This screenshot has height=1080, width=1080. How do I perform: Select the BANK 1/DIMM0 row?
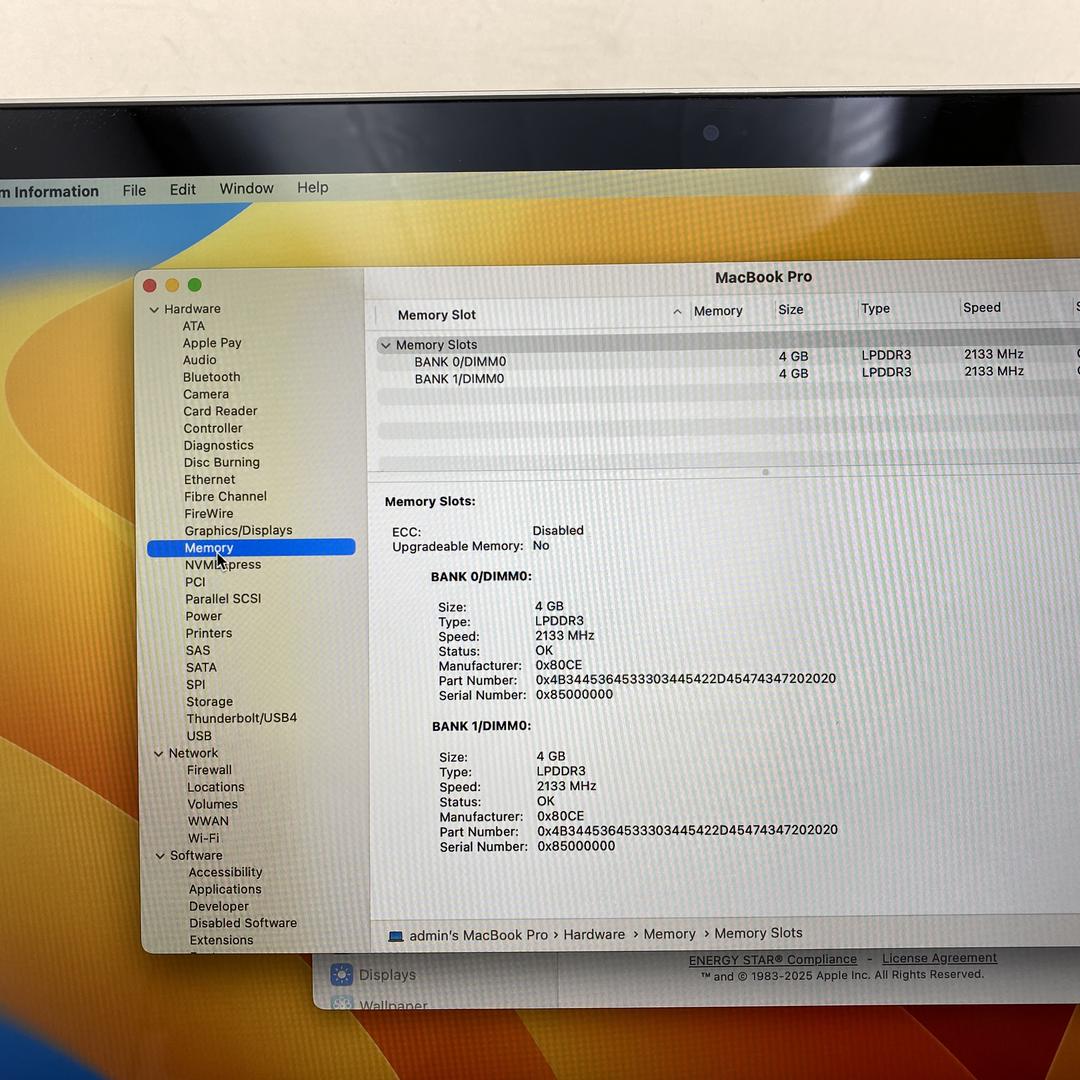[x=460, y=379]
